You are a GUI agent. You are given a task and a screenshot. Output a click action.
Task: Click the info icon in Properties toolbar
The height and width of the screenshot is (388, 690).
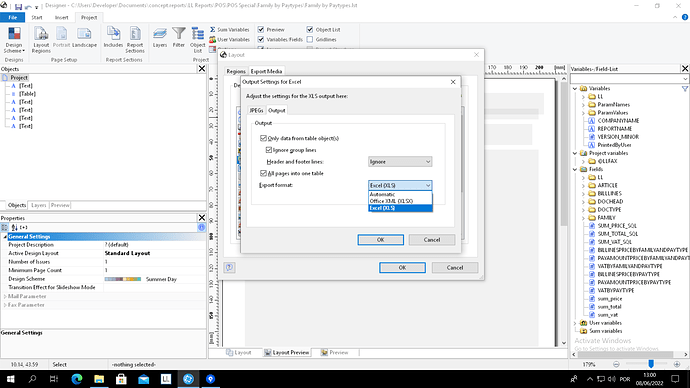click(x=201, y=227)
